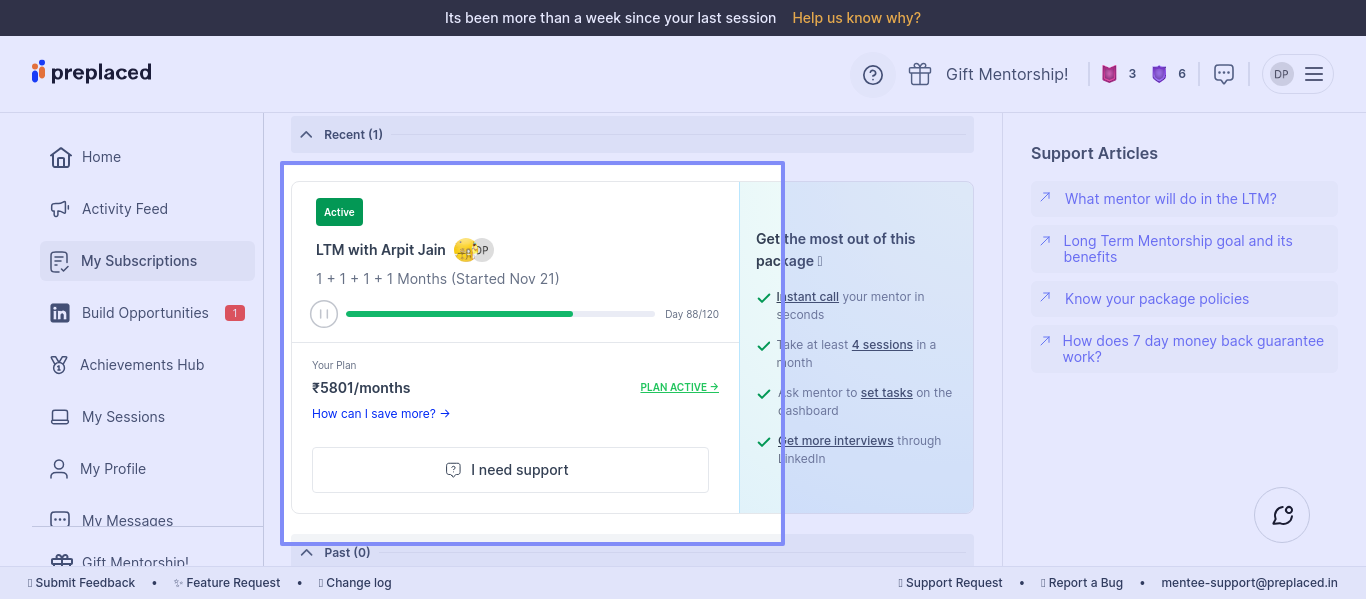Click the preplaced logo
Image resolution: width=1366 pixels, height=599 pixels.
91,72
